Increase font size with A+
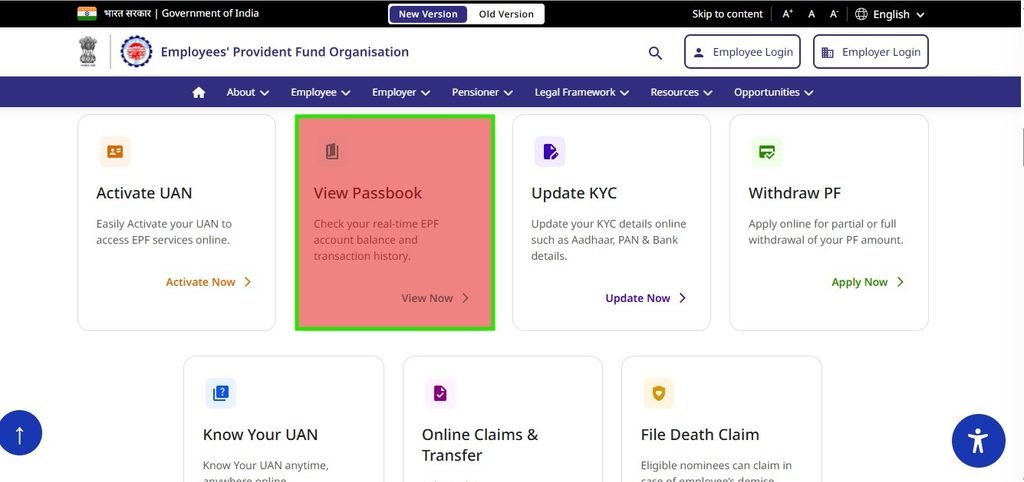 point(788,14)
